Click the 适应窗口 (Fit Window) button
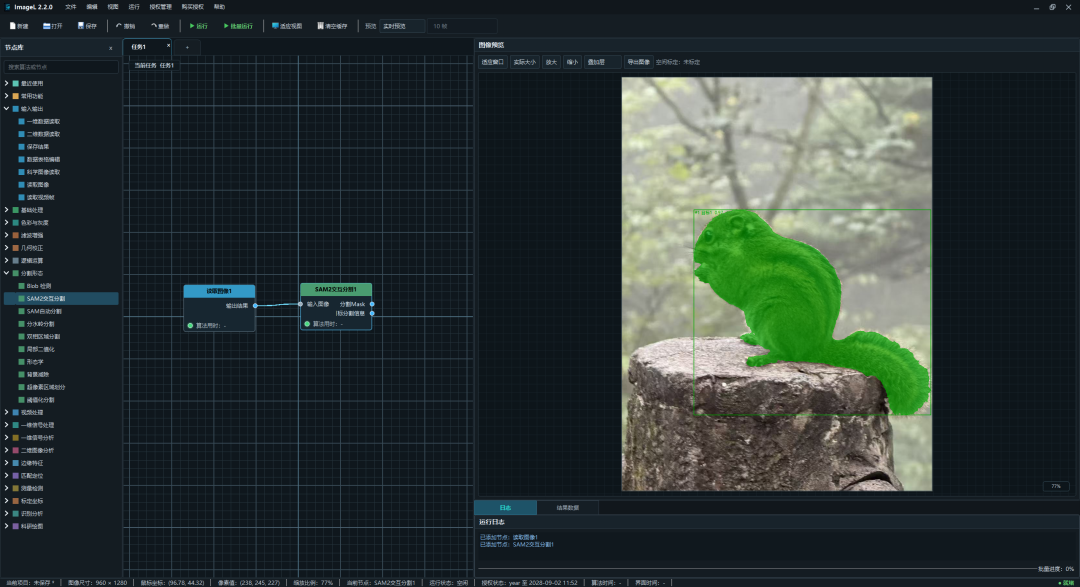The width and height of the screenshot is (1080, 587). 492,62
